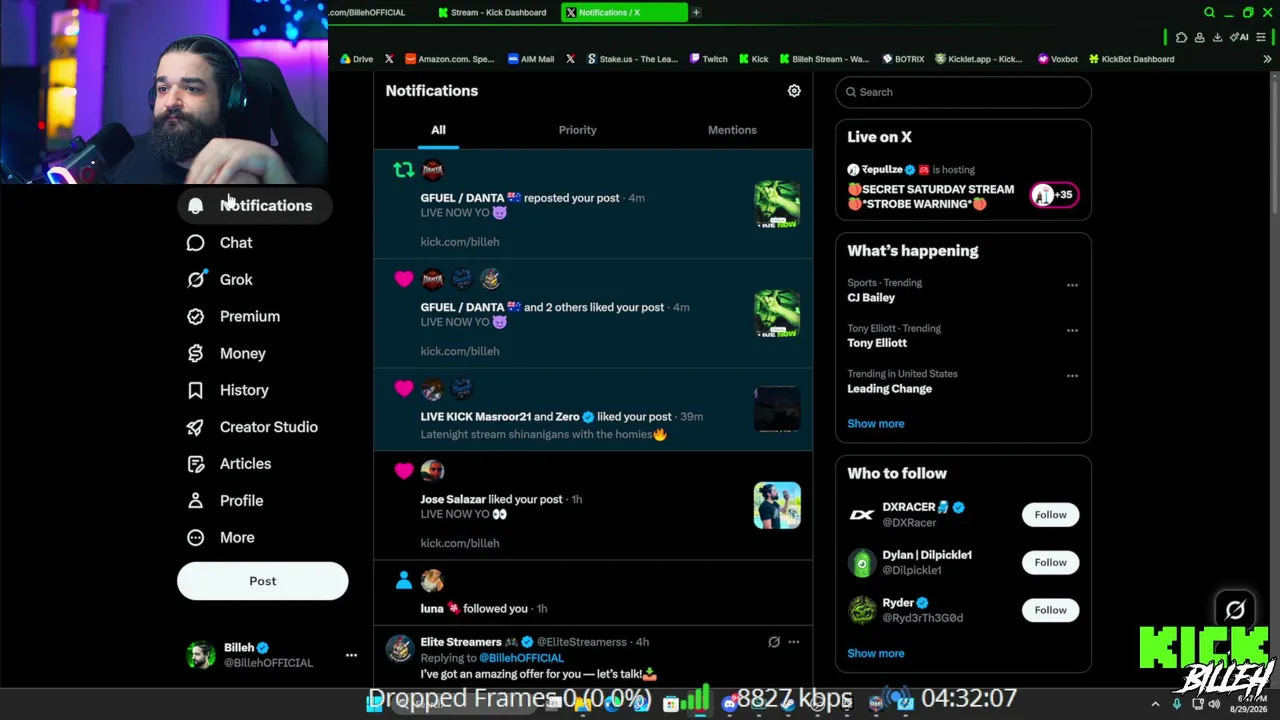Viewport: 1280px width, 720px height.
Task: Open the BOTRIX bookmark
Action: tap(902, 59)
